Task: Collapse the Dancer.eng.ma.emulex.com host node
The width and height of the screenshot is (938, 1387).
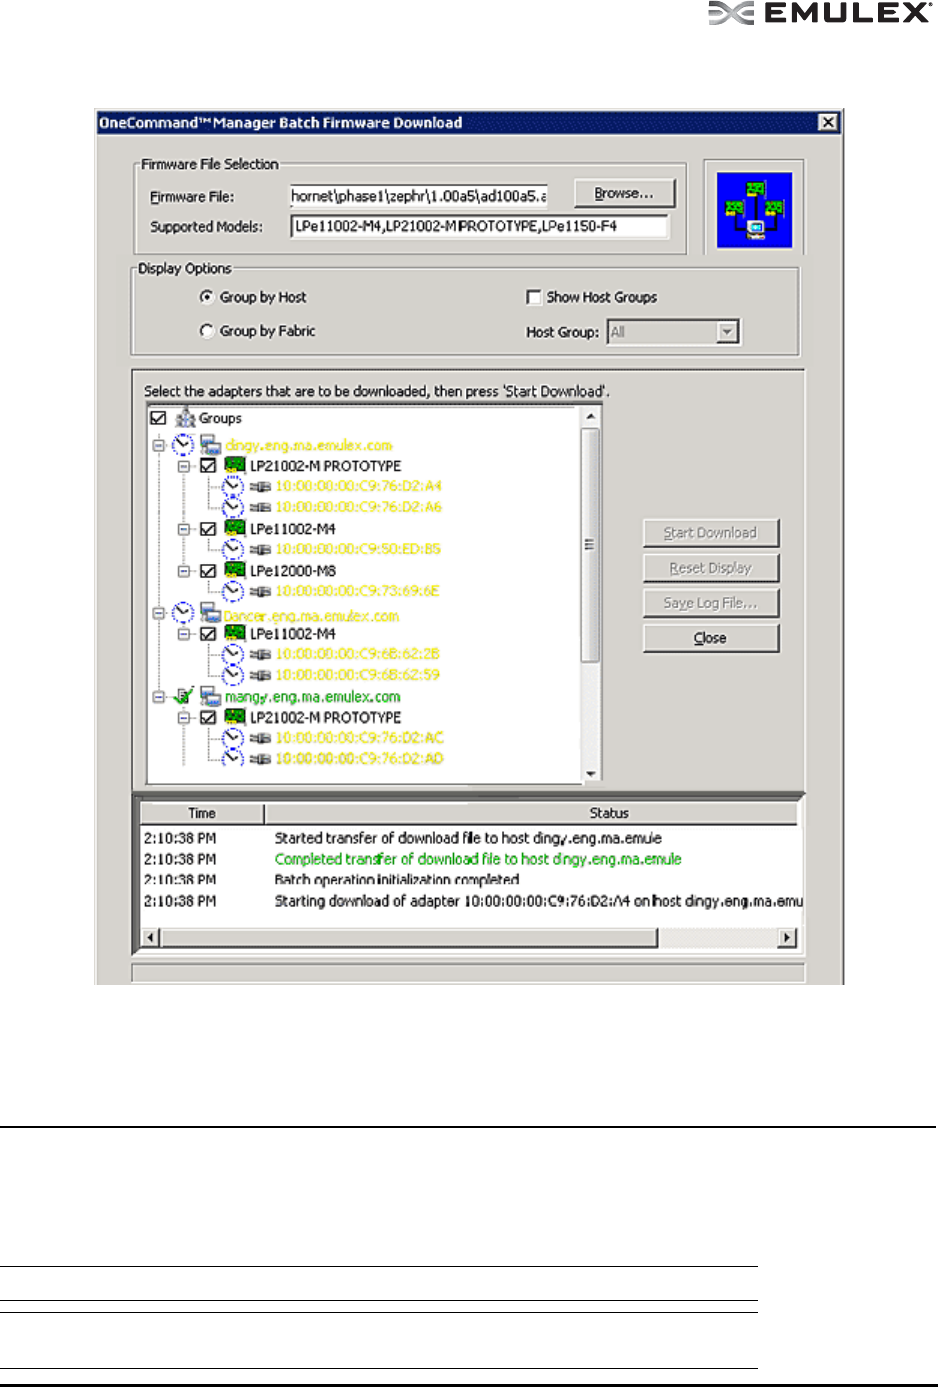Action: [158, 613]
